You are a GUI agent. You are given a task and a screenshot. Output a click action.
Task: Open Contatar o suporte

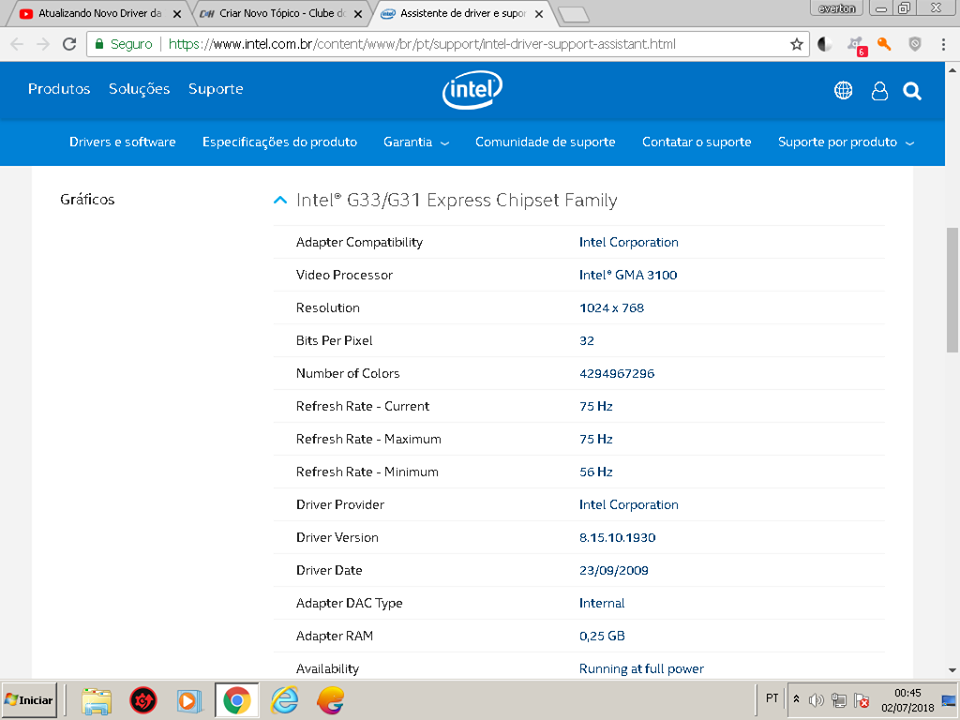tap(697, 142)
